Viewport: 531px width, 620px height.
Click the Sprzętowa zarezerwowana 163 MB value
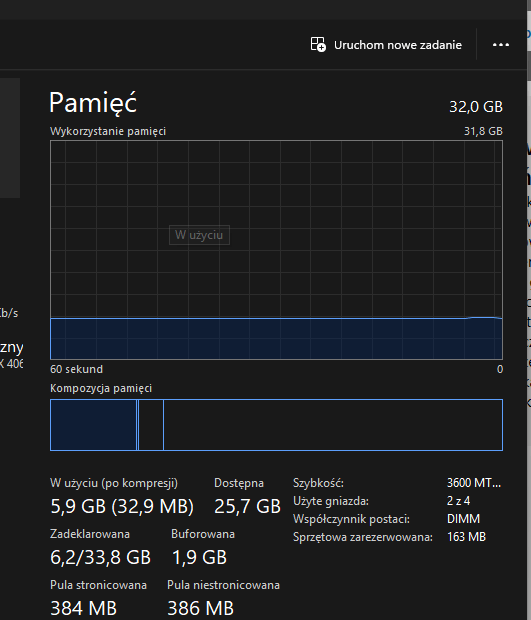pos(466,537)
